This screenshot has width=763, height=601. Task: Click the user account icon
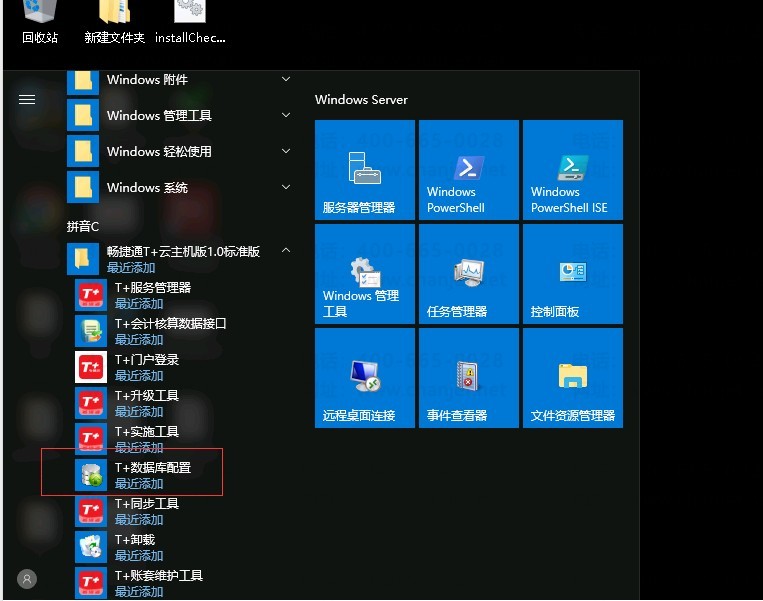(27, 579)
